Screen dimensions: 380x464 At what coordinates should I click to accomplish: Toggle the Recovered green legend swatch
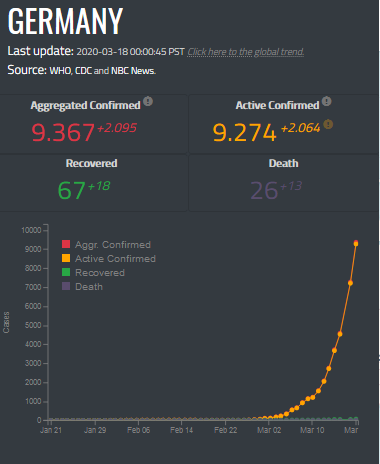tap(66, 272)
